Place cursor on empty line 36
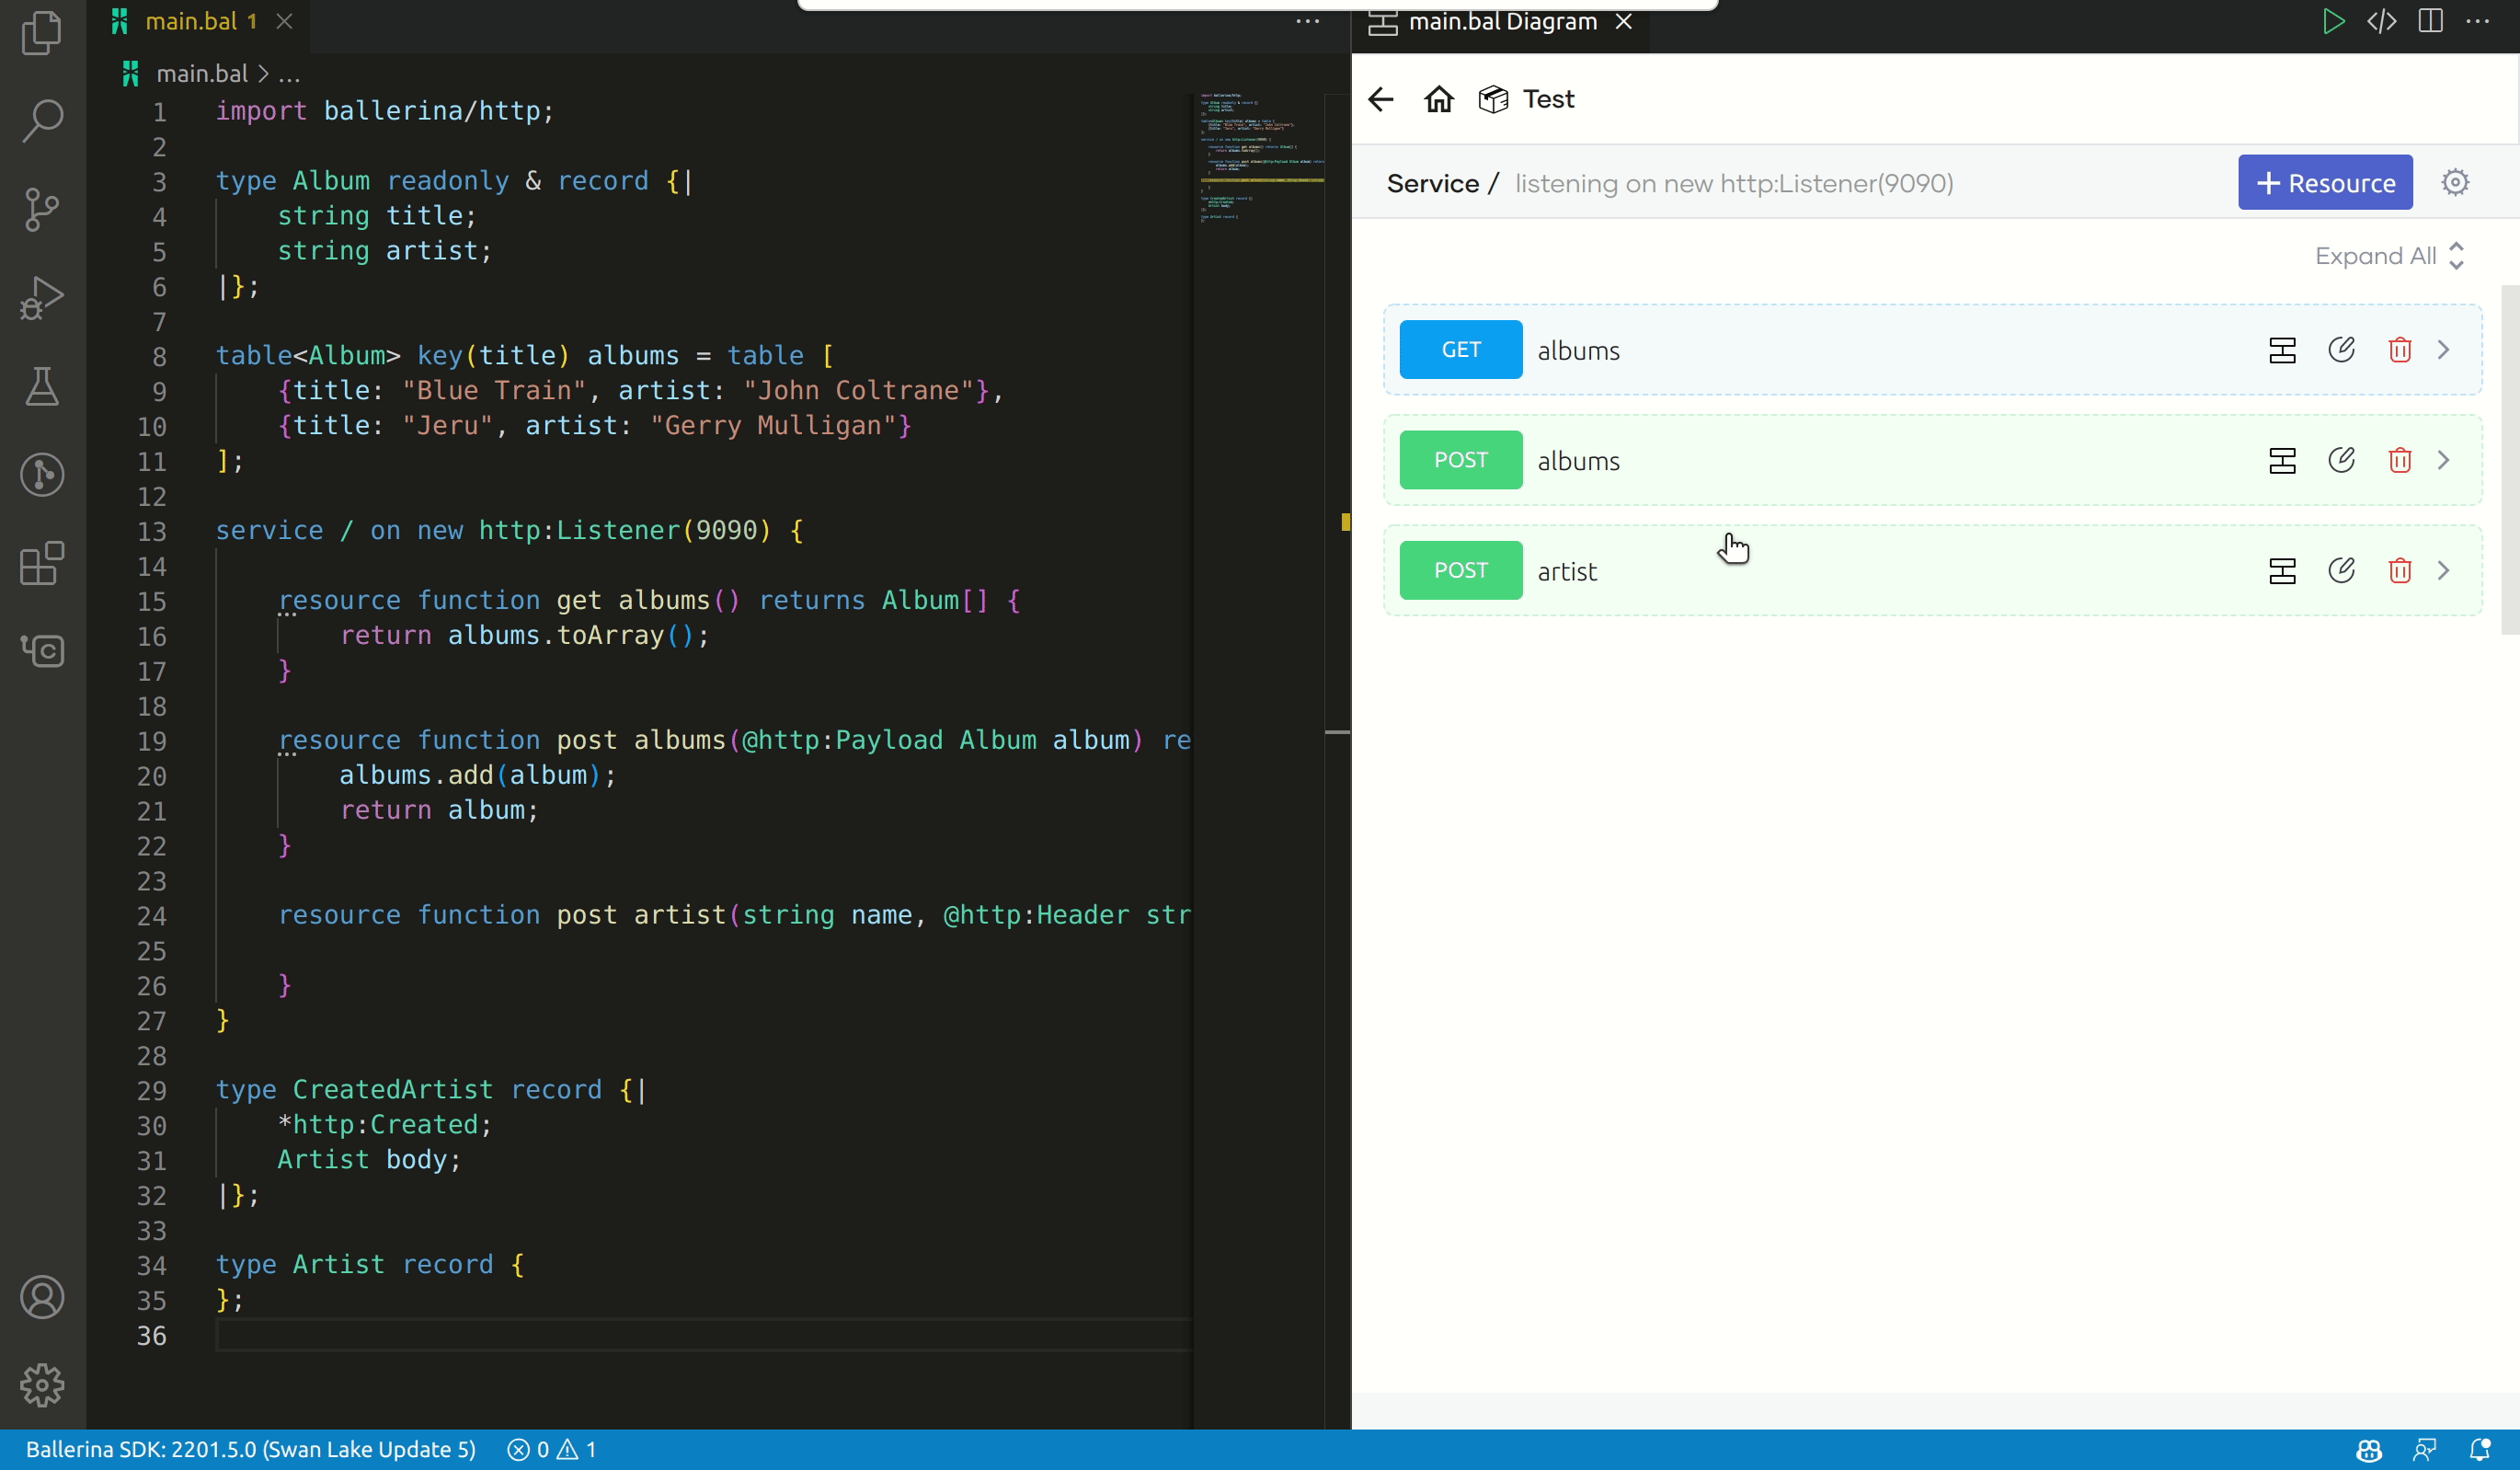The width and height of the screenshot is (2520, 1470). point(703,1335)
